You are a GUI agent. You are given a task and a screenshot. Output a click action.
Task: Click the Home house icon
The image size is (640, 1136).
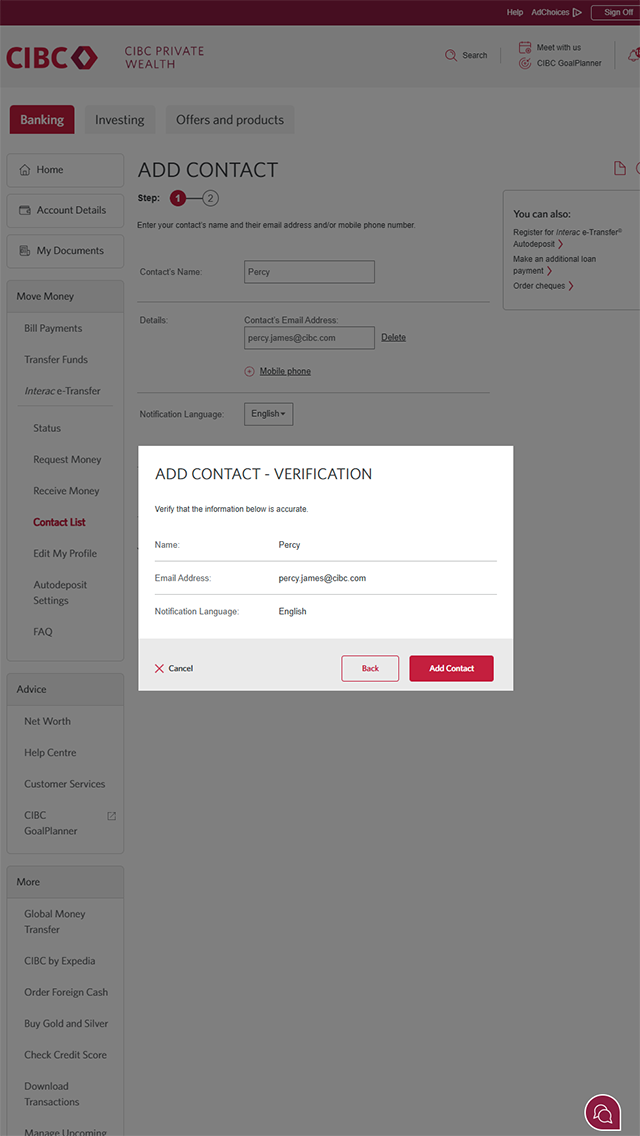[25, 170]
